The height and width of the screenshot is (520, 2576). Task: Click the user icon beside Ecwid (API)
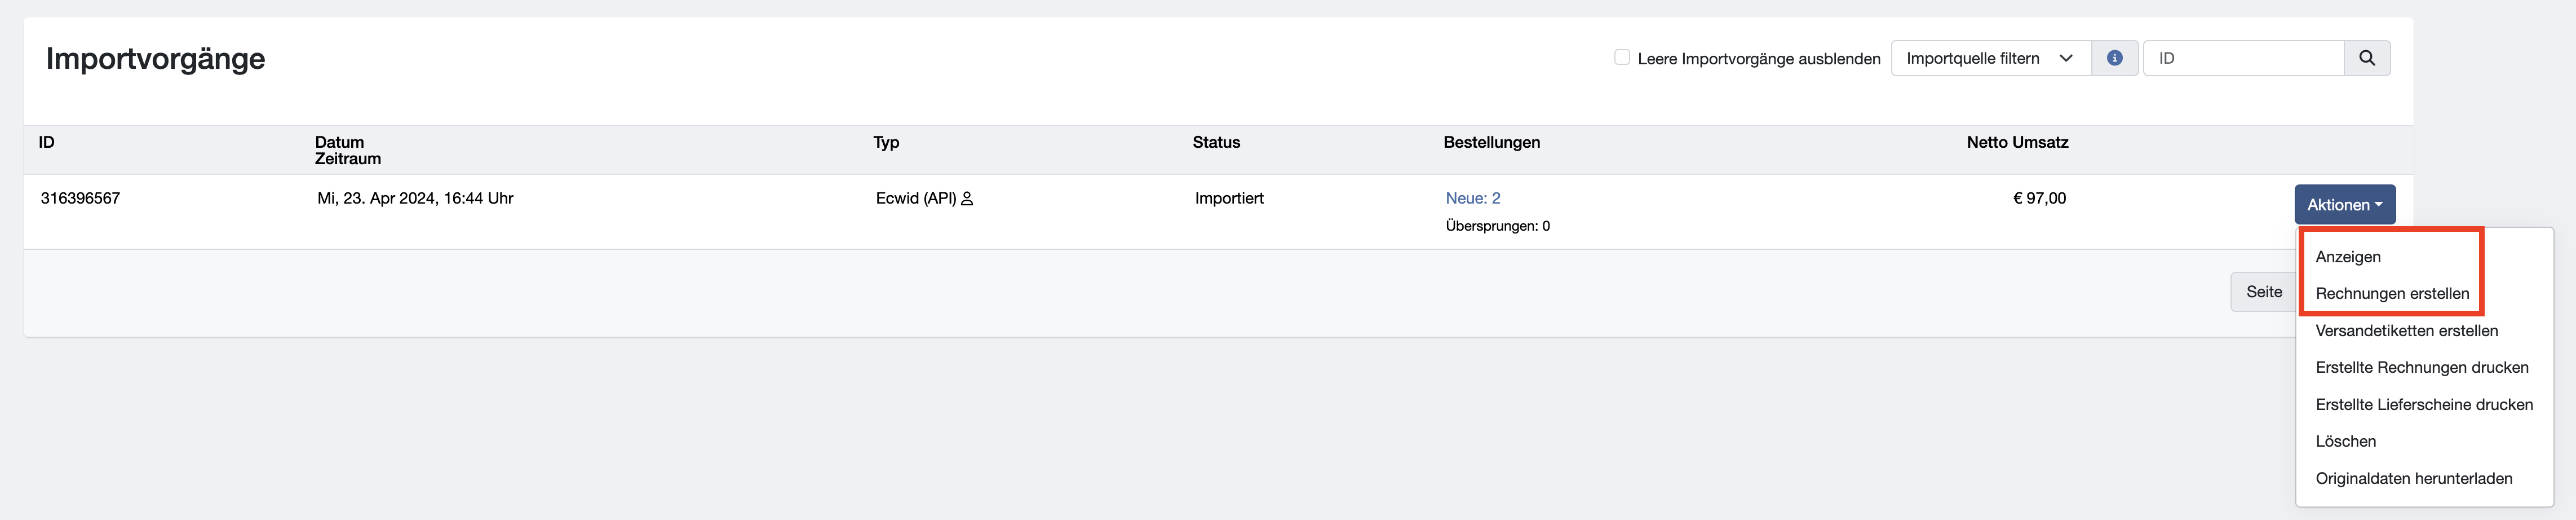967,199
